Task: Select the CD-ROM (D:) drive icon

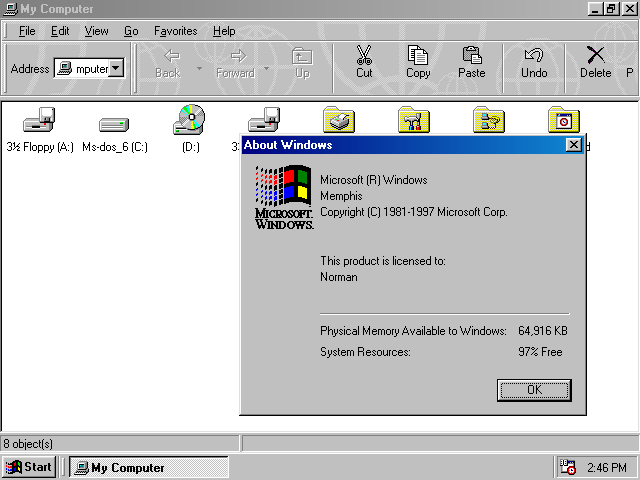Action: pos(189,120)
